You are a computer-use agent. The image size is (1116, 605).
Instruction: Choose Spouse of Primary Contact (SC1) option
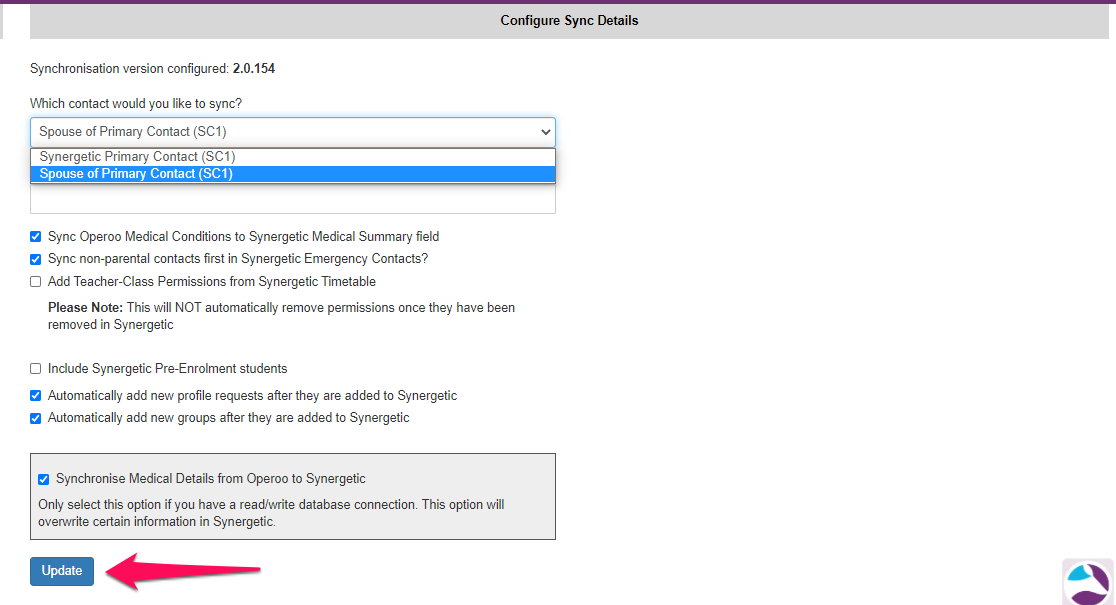click(293, 174)
